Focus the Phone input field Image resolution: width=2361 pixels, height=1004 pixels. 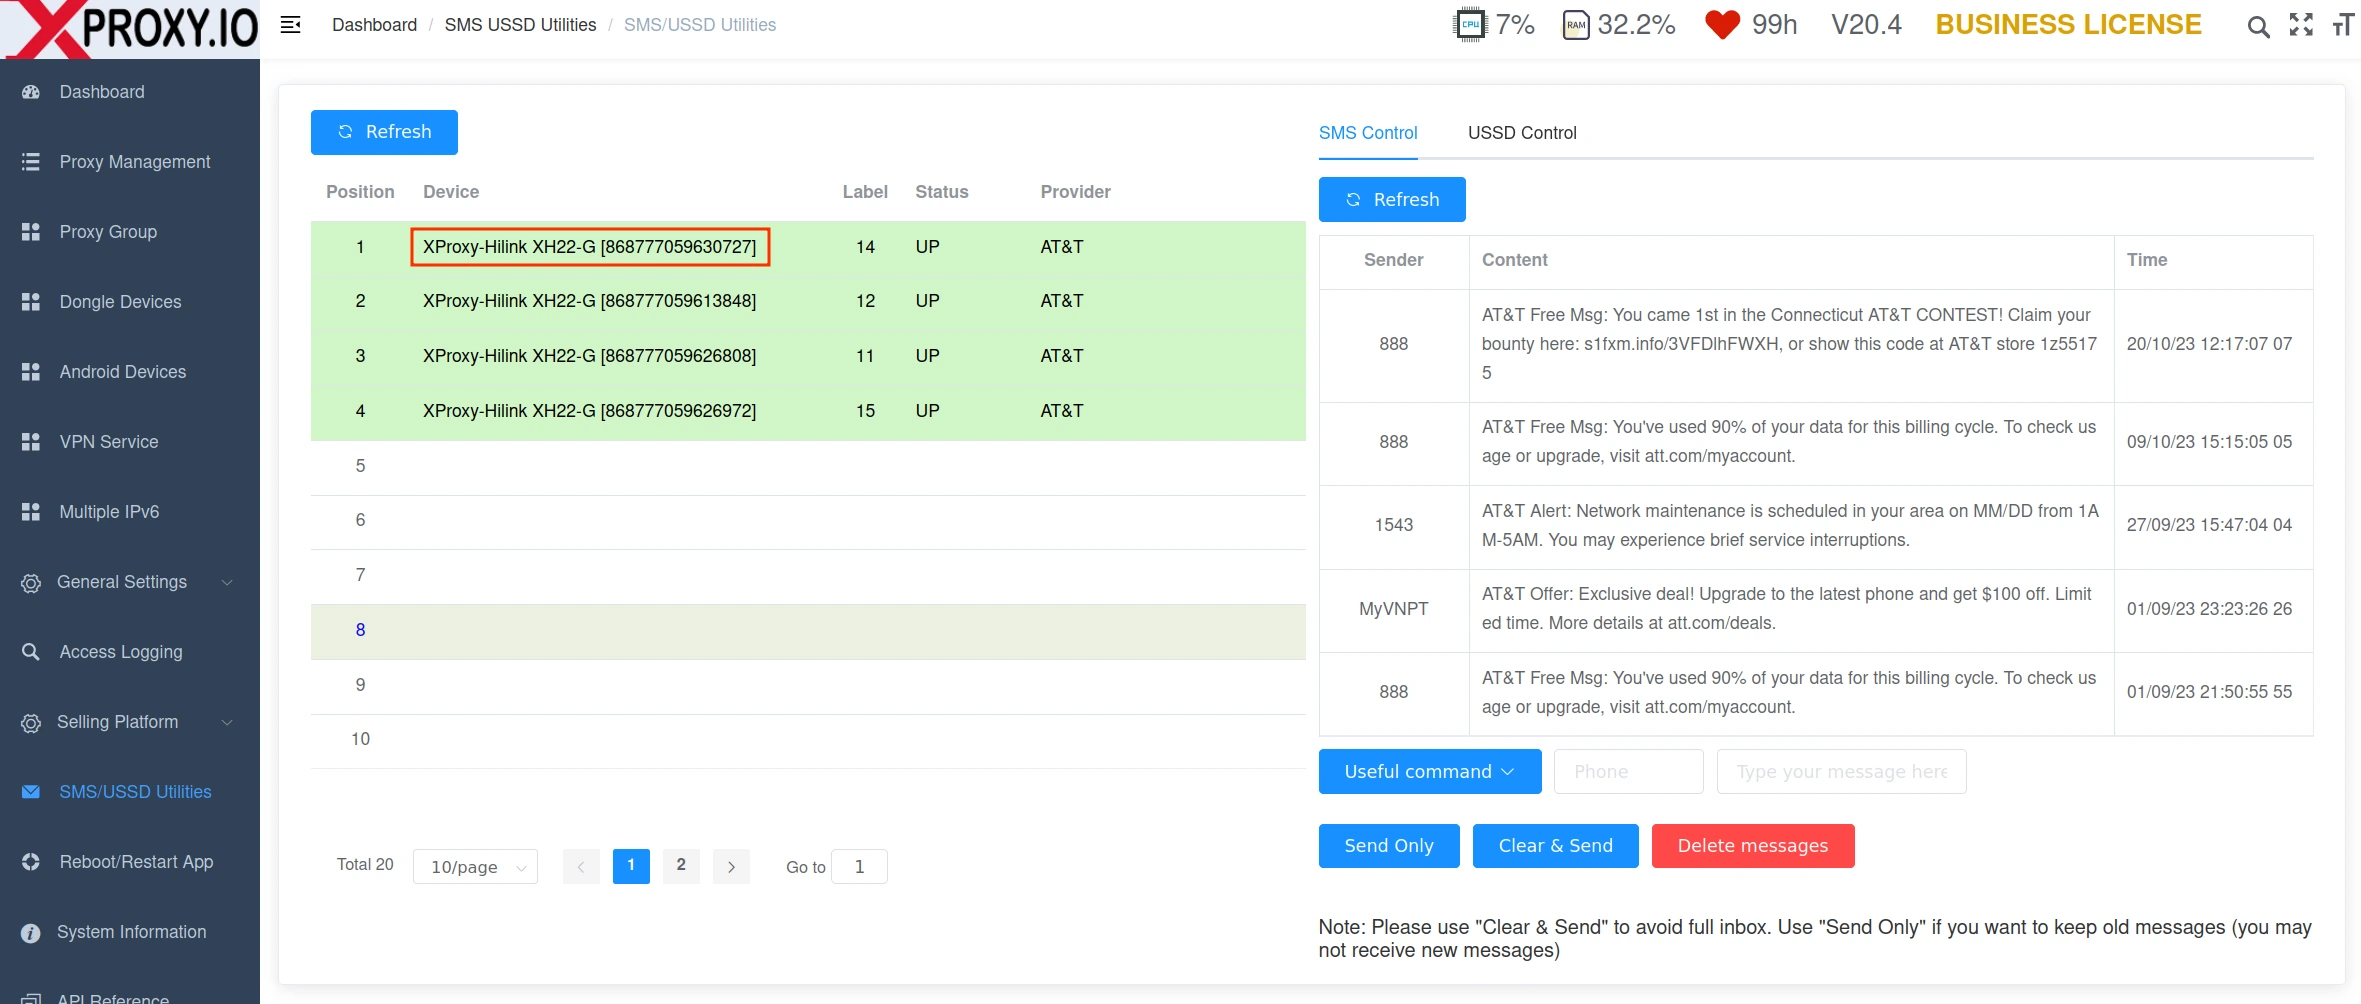click(1629, 772)
